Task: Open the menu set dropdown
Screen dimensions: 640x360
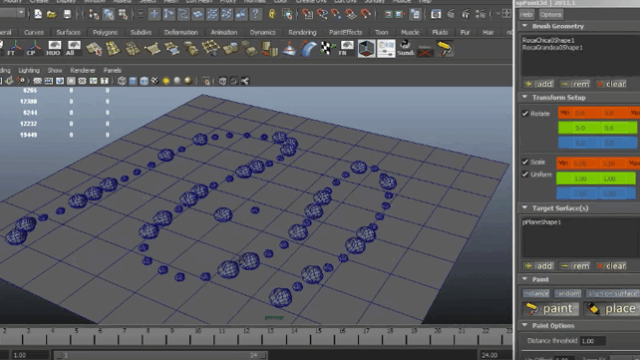Action: pyautogui.click(x=20, y=13)
